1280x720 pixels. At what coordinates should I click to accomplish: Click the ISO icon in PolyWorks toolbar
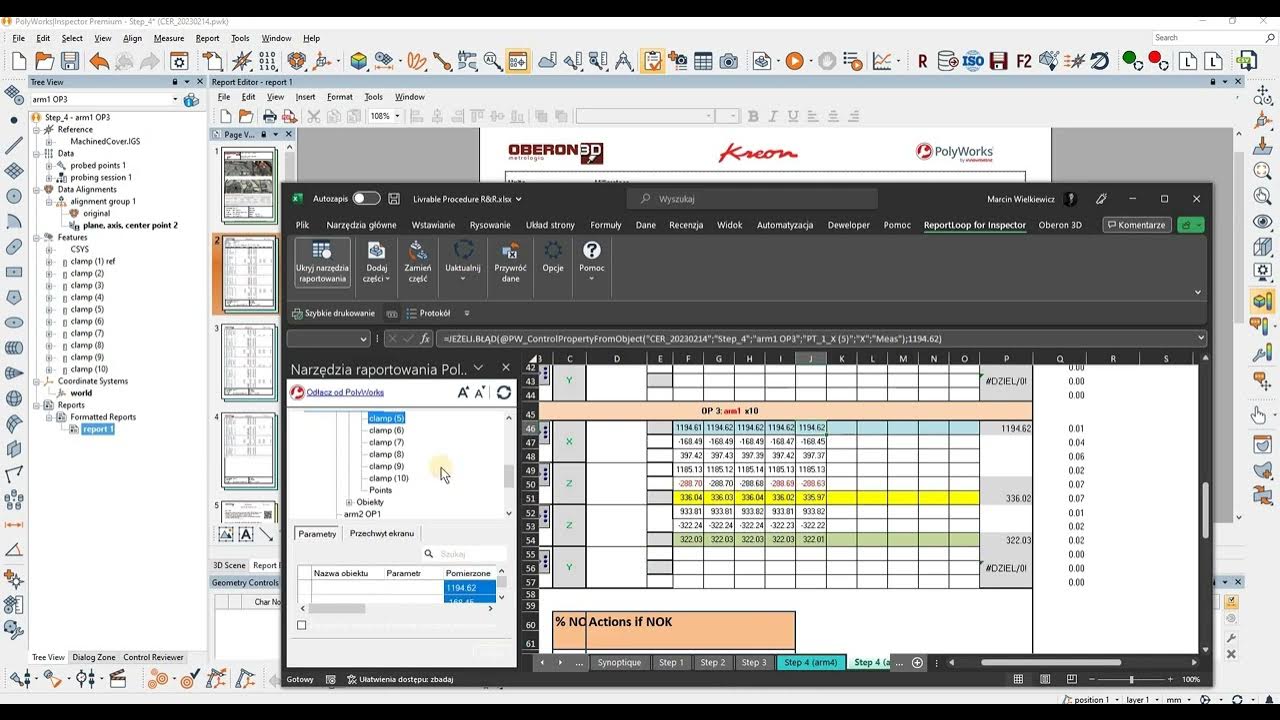click(x=973, y=61)
